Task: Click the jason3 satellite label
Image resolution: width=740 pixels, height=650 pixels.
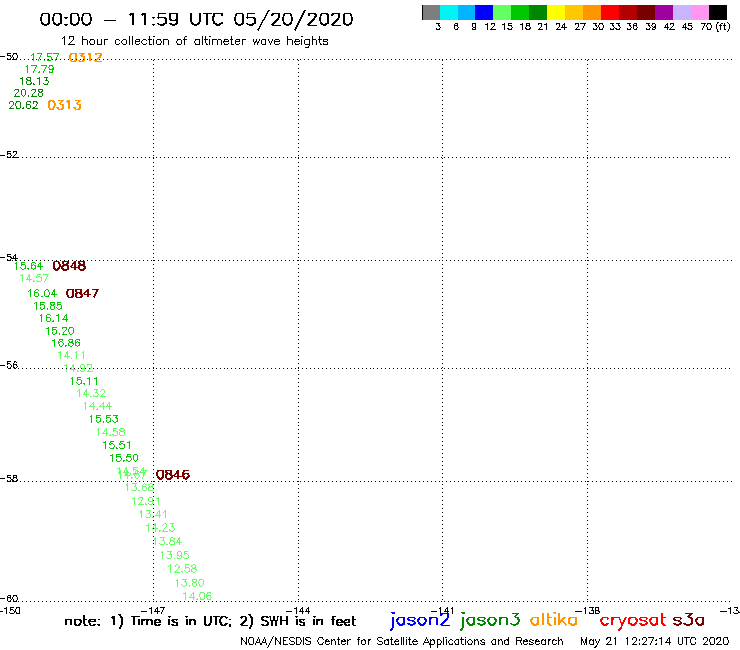Action: (490, 621)
